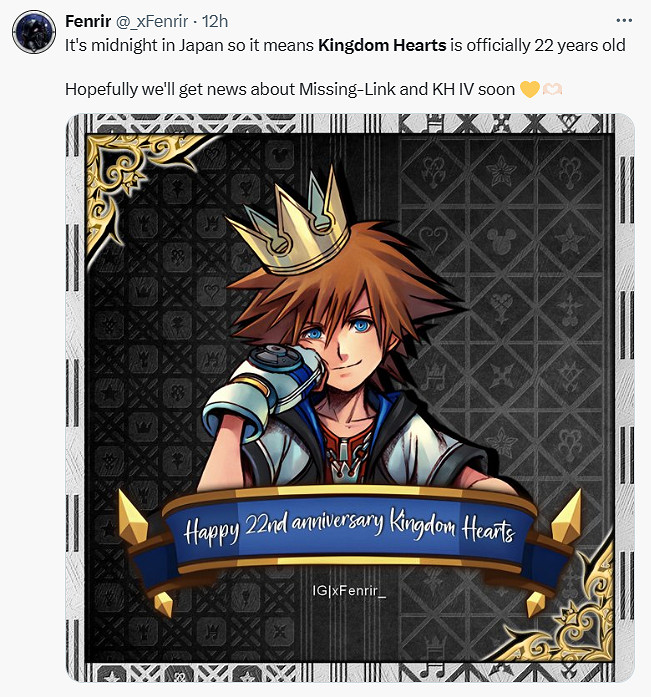The height and width of the screenshot is (697, 651).
Task: Open the @_xFenrir handle link
Action: click(152, 21)
